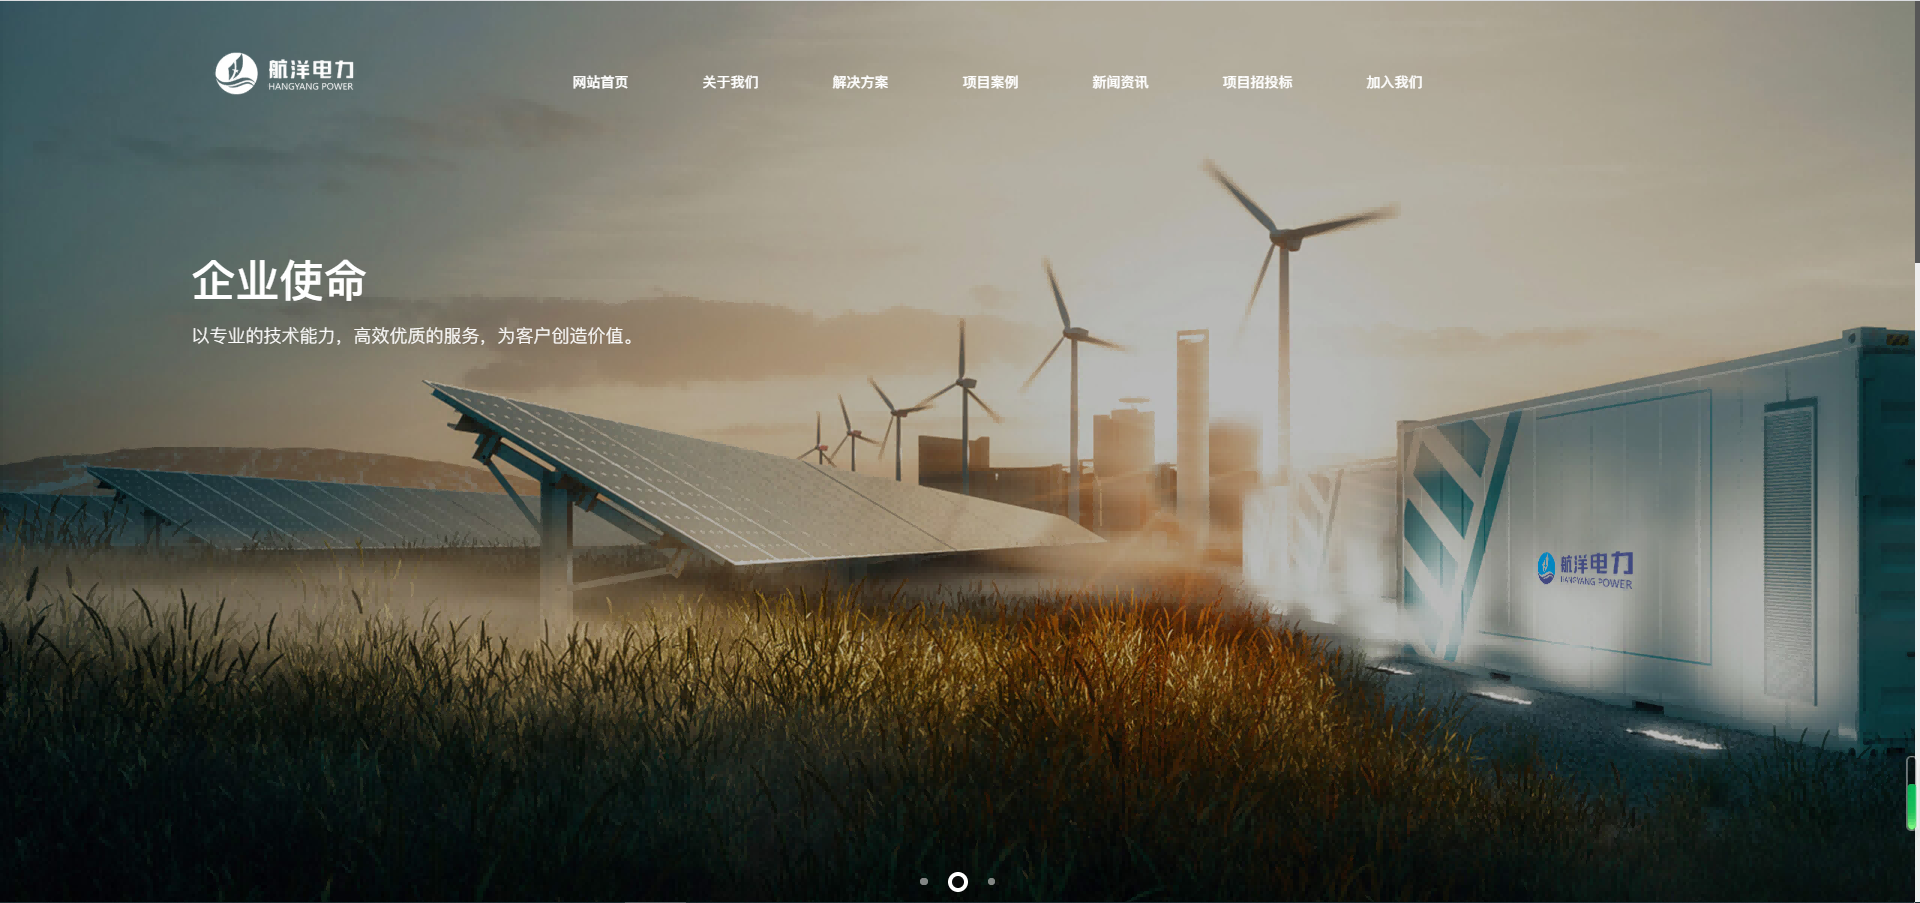
Task: Go to the 解决方案 page
Action: pyautogui.click(x=860, y=82)
